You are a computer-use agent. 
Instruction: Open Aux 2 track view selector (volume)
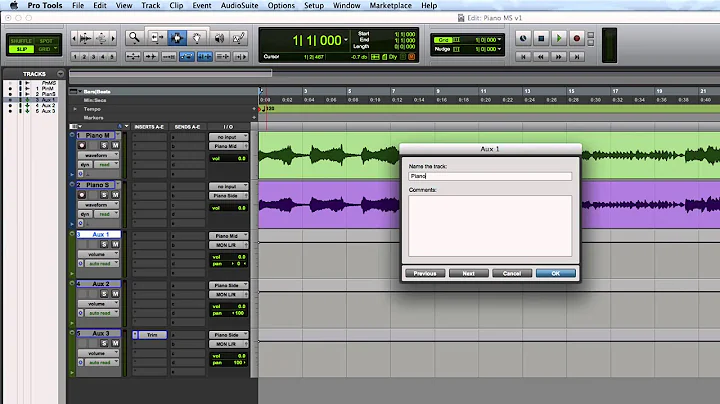click(x=98, y=303)
